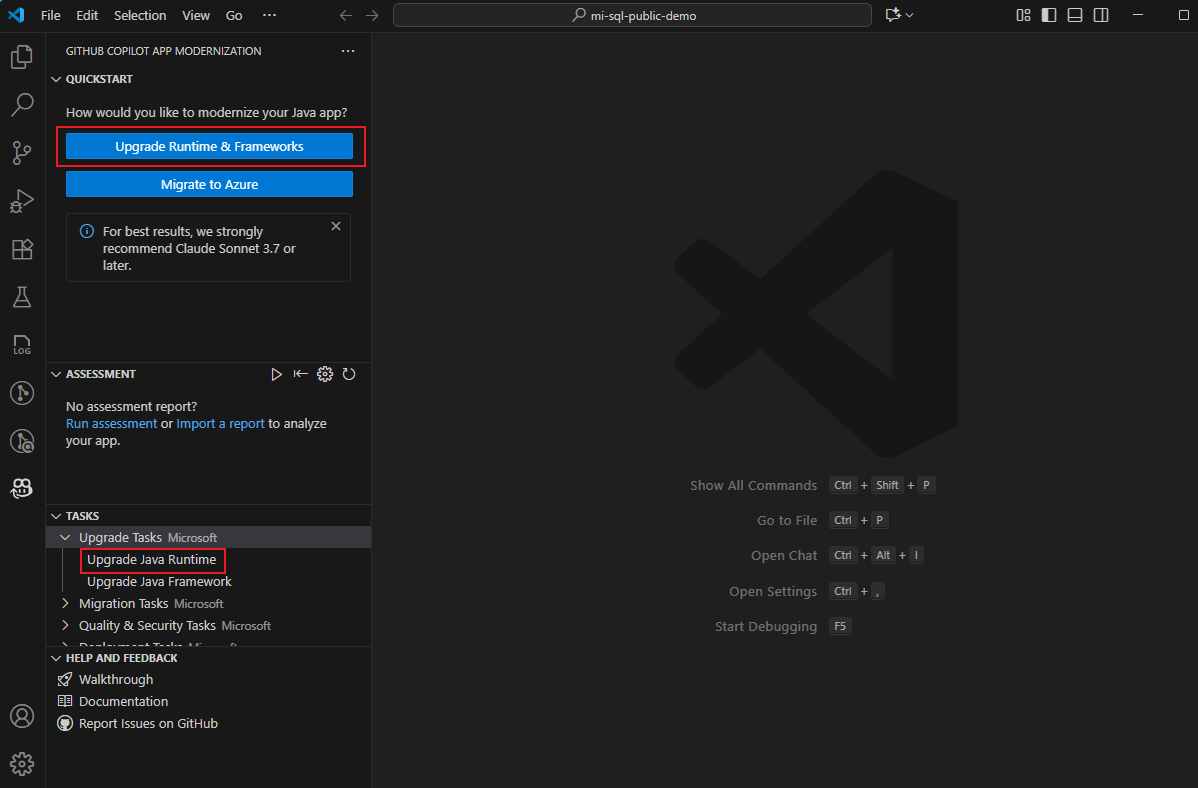Run assessment using the play icon

pyautogui.click(x=277, y=374)
